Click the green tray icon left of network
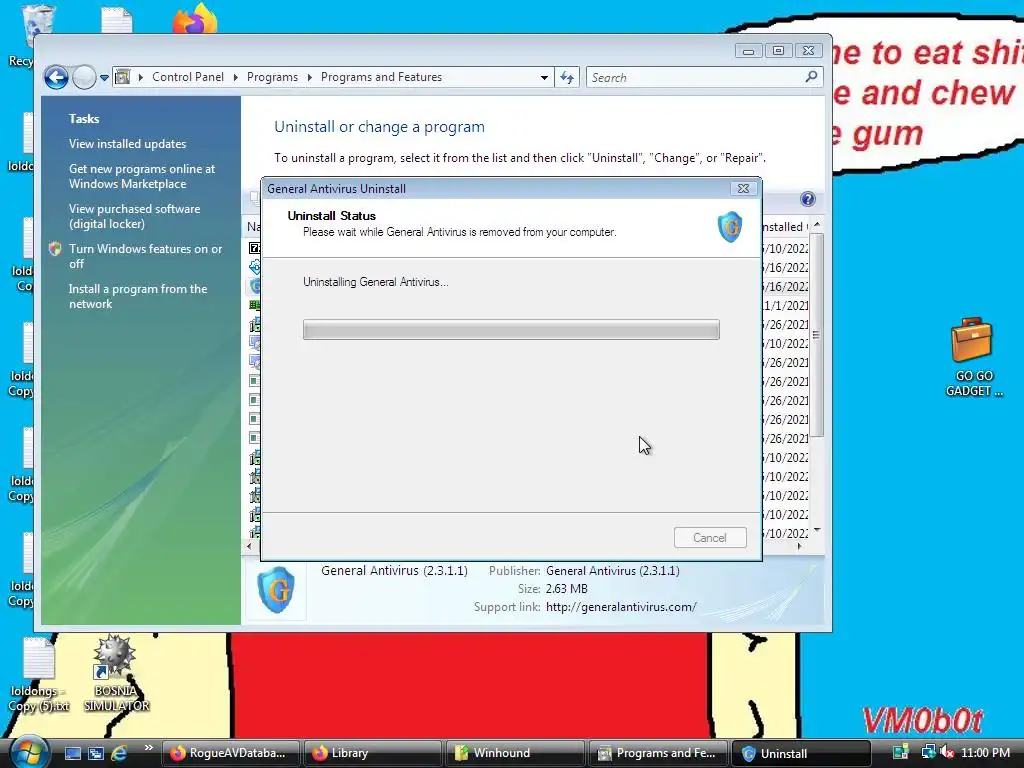 point(901,752)
